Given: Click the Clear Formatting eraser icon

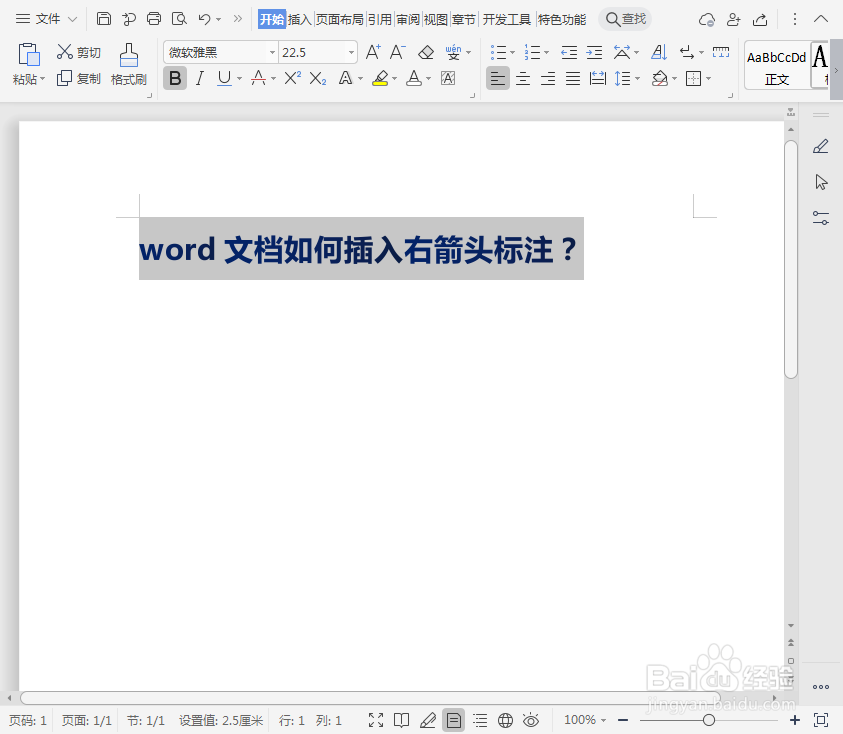Looking at the screenshot, I should [426, 51].
